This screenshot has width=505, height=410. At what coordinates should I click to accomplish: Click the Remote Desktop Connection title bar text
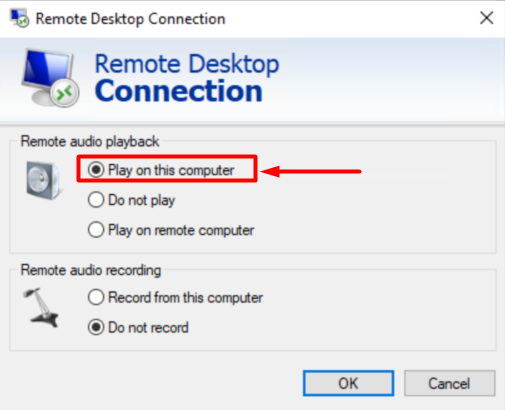pyautogui.click(x=130, y=19)
